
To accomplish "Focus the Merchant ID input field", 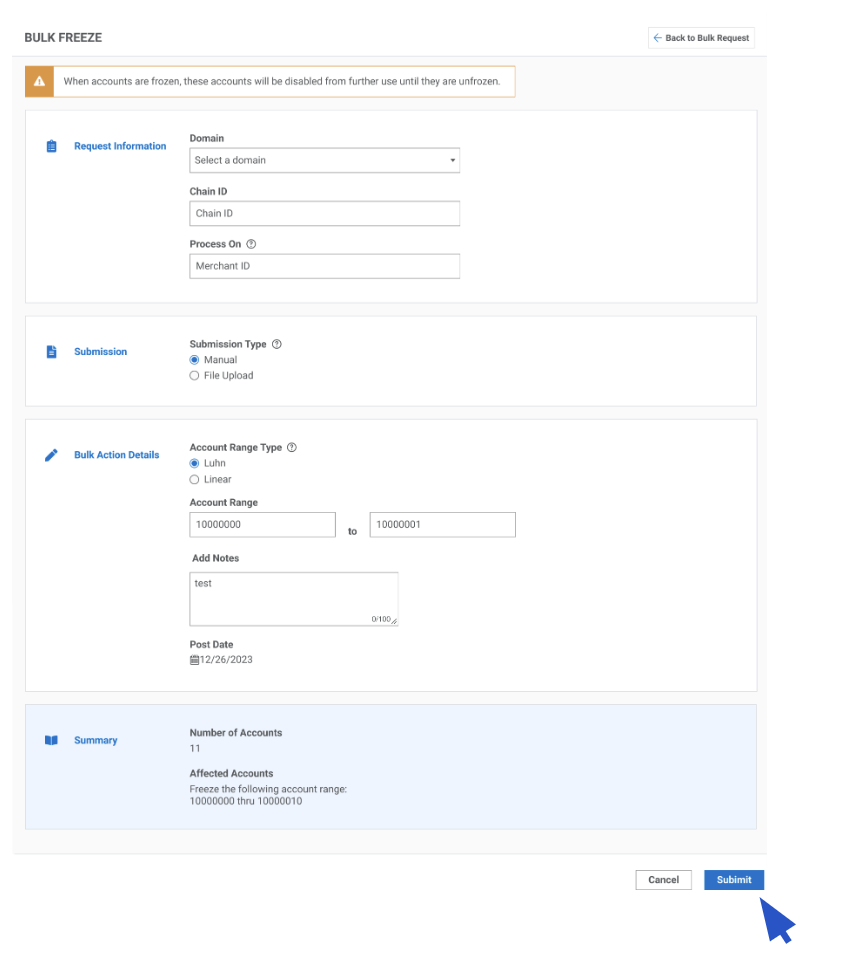I will pyautogui.click(x=324, y=266).
